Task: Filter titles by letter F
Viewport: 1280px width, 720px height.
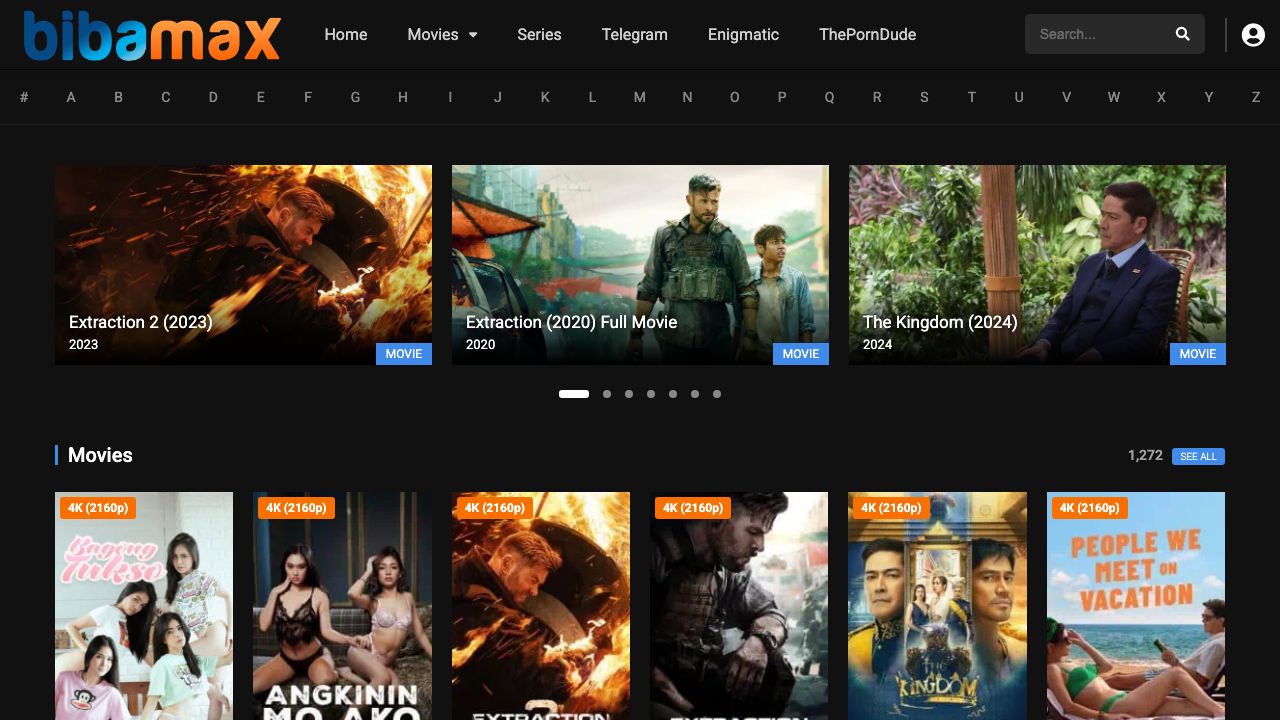Action: click(x=308, y=97)
